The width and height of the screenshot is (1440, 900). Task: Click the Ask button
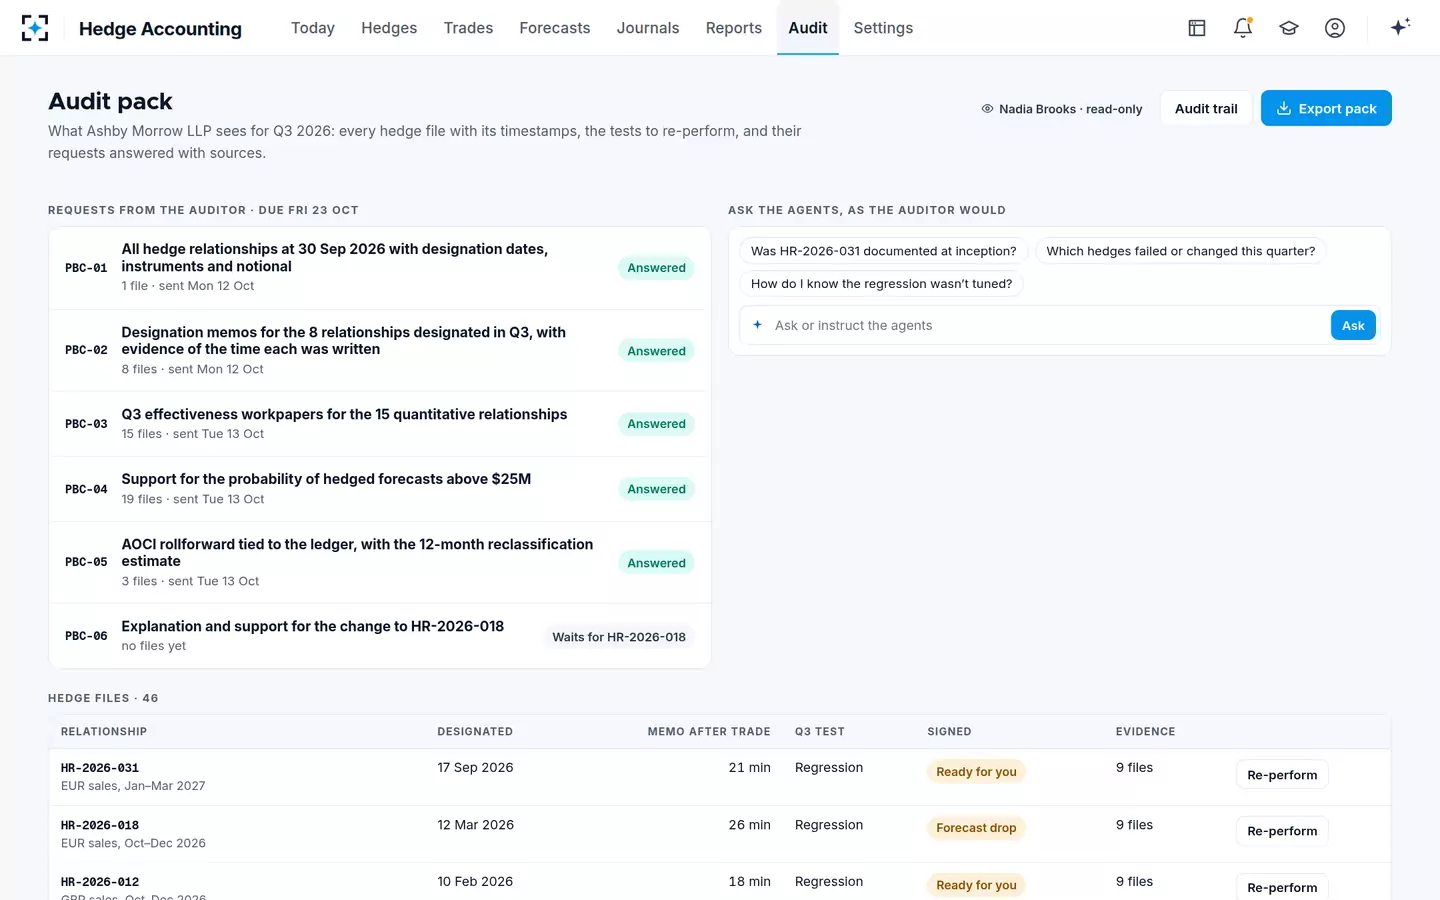(1353, 325)
